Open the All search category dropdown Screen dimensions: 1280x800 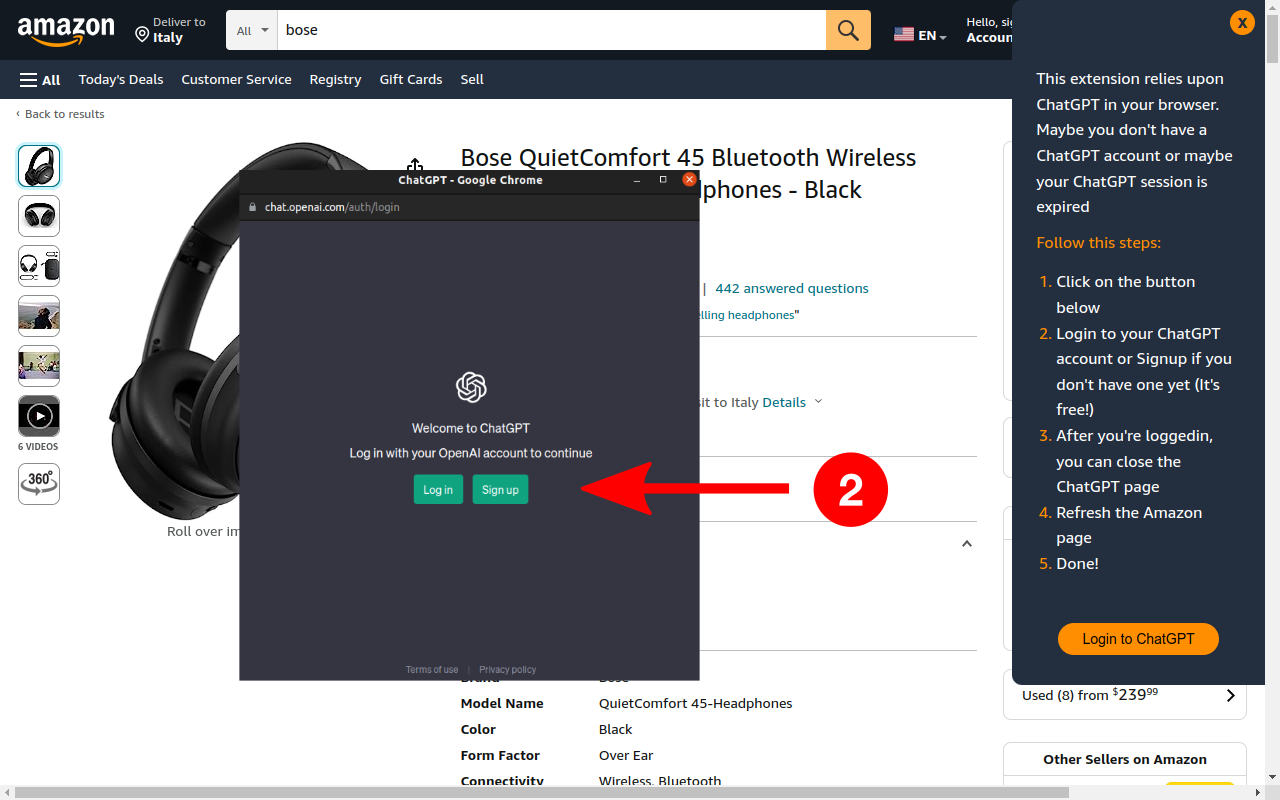coord(252,30)
